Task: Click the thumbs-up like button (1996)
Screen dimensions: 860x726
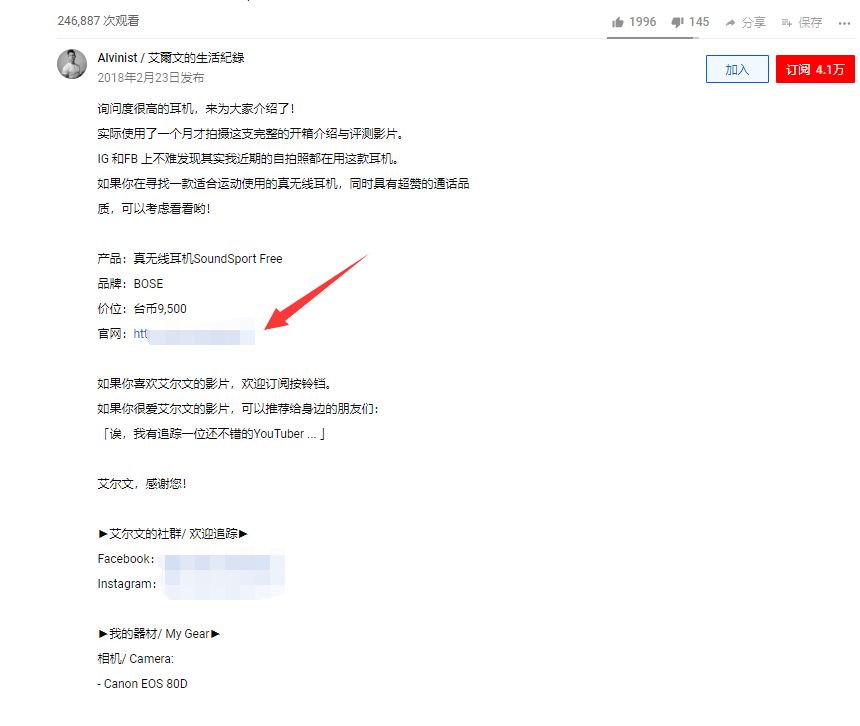Action: pyautogui.click(x=633, y=22)
